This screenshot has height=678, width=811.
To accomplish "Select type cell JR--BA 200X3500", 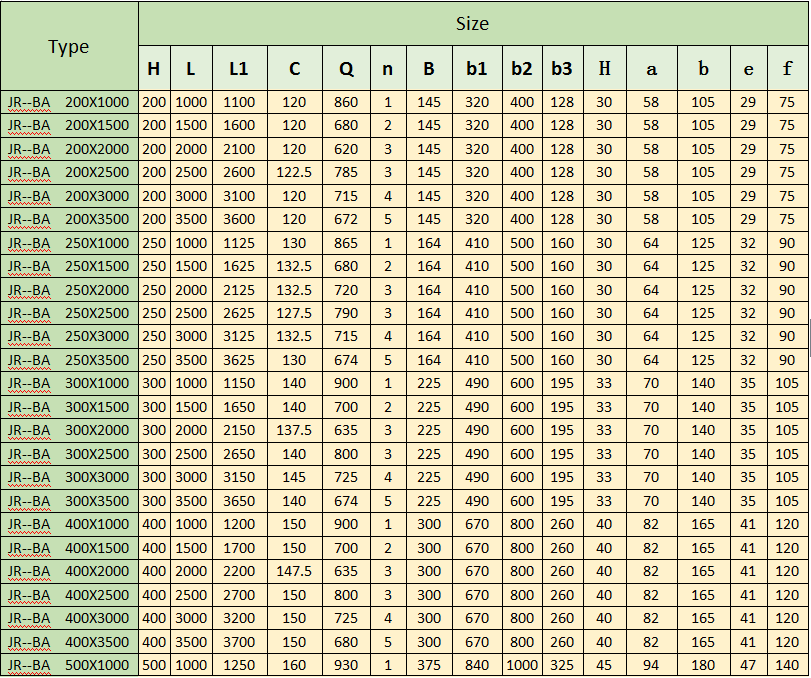I will pyautogui.click(x=69, y=219).
